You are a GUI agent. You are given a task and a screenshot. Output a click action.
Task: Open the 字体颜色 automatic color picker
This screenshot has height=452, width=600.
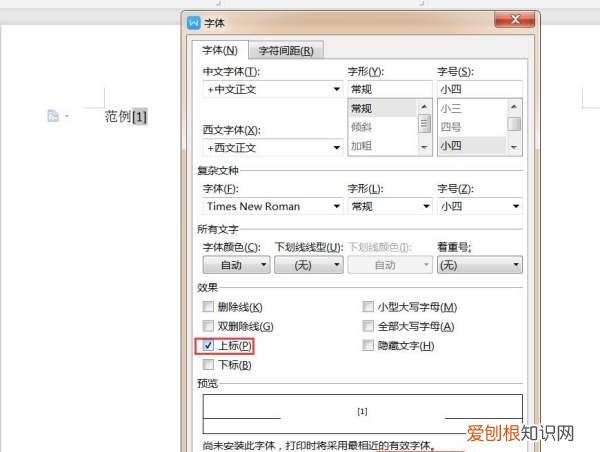(236, 265)
